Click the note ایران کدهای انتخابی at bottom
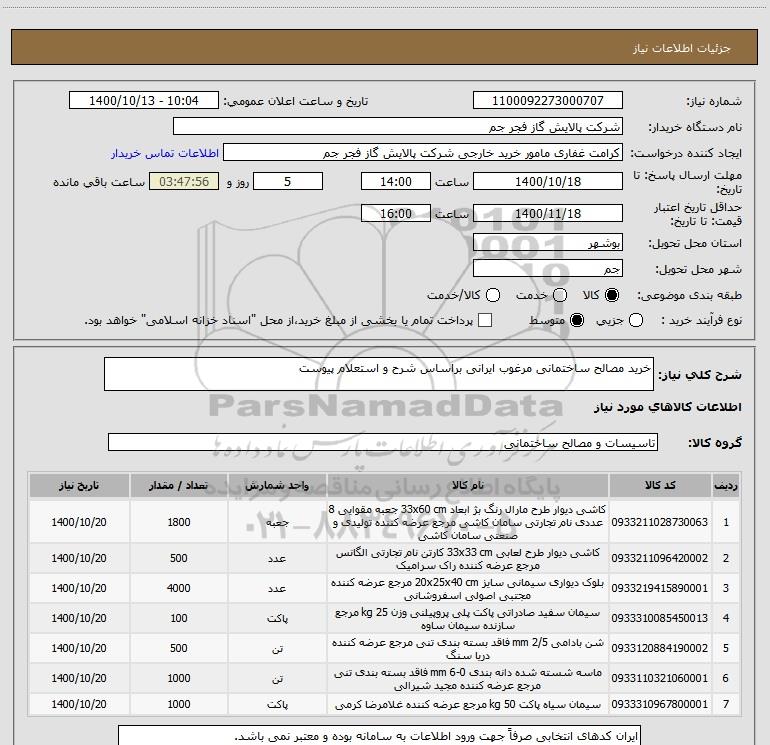 point(436,736)
